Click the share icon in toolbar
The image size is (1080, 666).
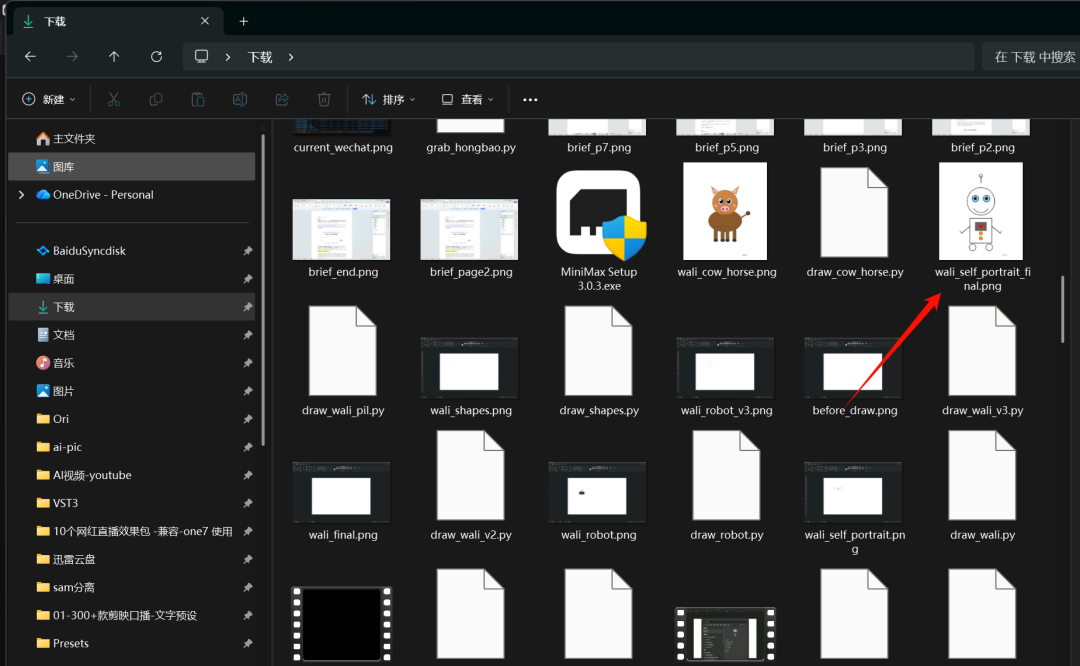click(282, 99)
